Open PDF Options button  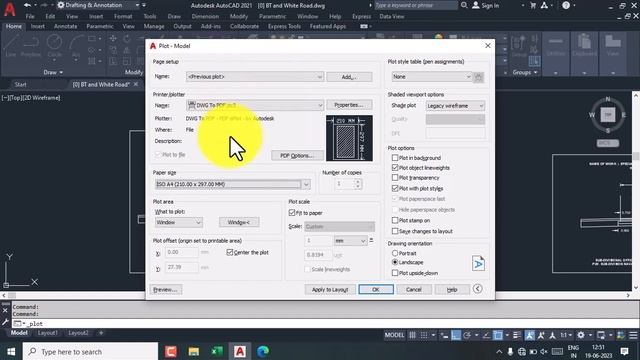297,156
